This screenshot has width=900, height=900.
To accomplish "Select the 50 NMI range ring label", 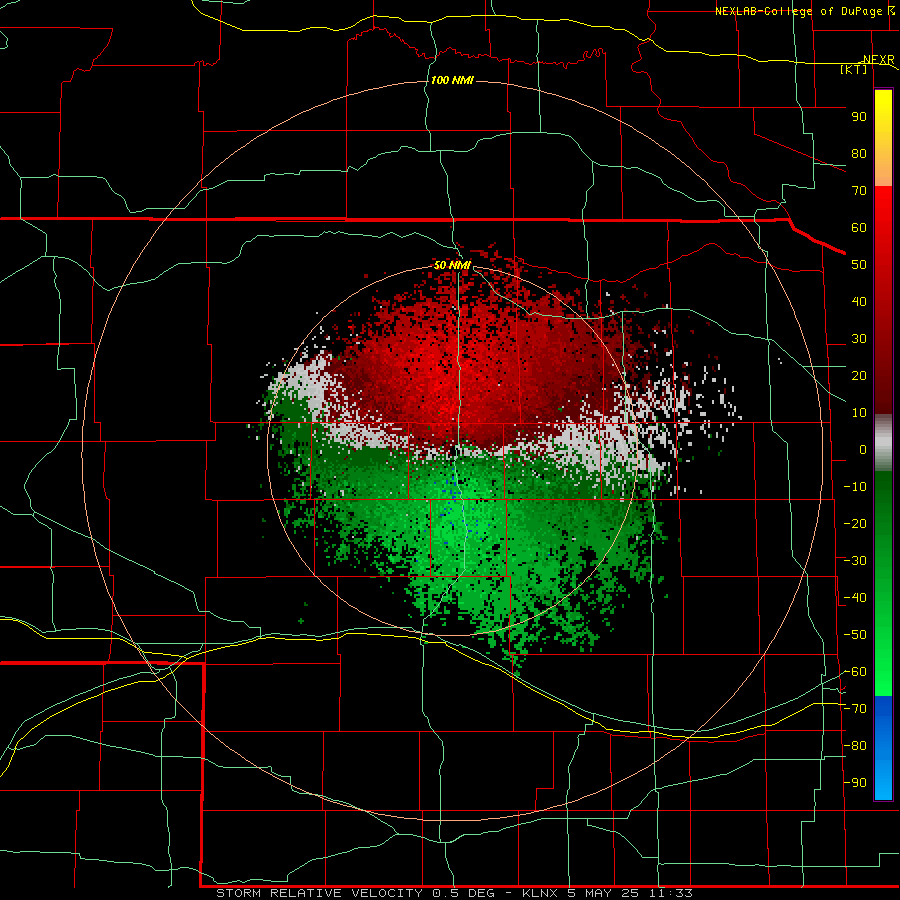I will click(452, 265).
